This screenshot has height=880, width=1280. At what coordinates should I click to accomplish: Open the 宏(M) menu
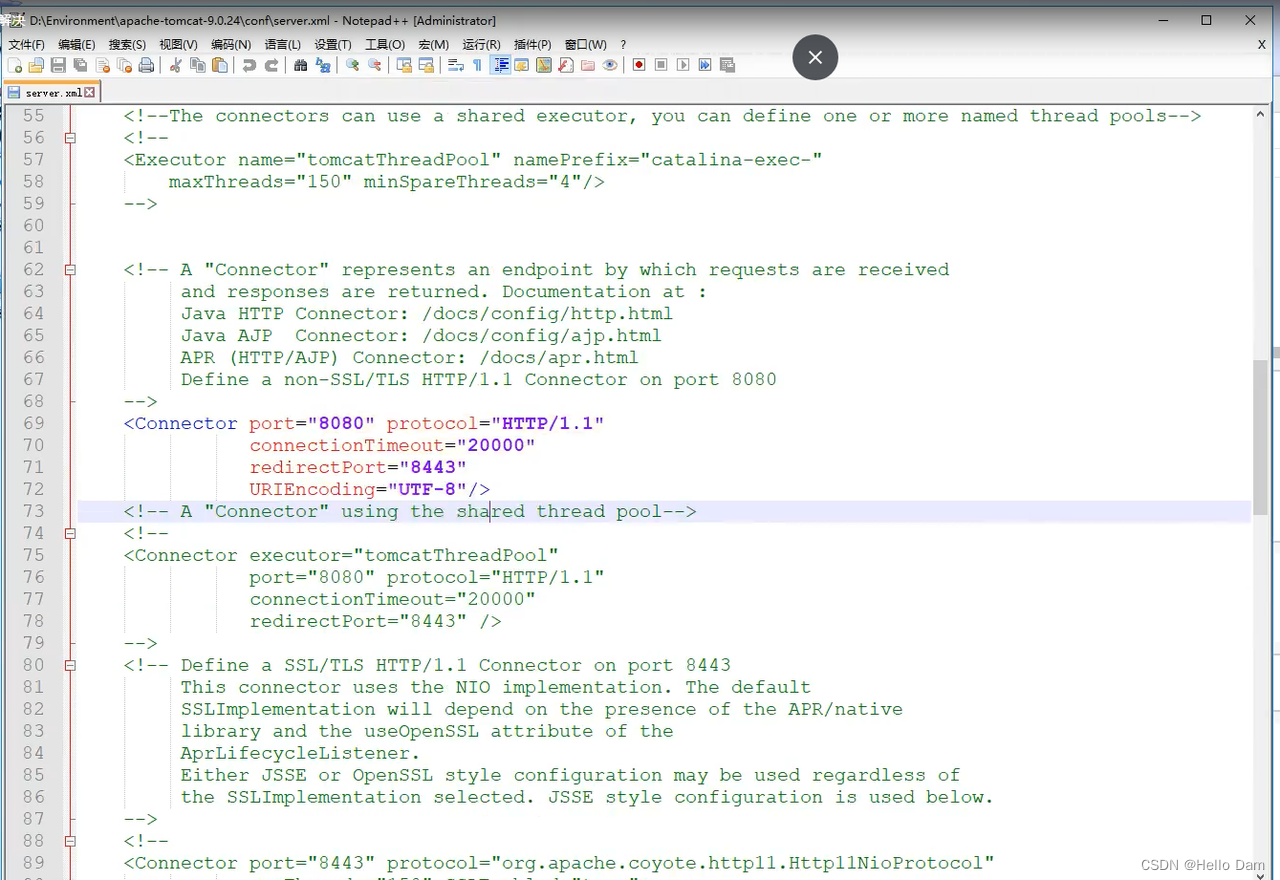[x=434, y=44]
